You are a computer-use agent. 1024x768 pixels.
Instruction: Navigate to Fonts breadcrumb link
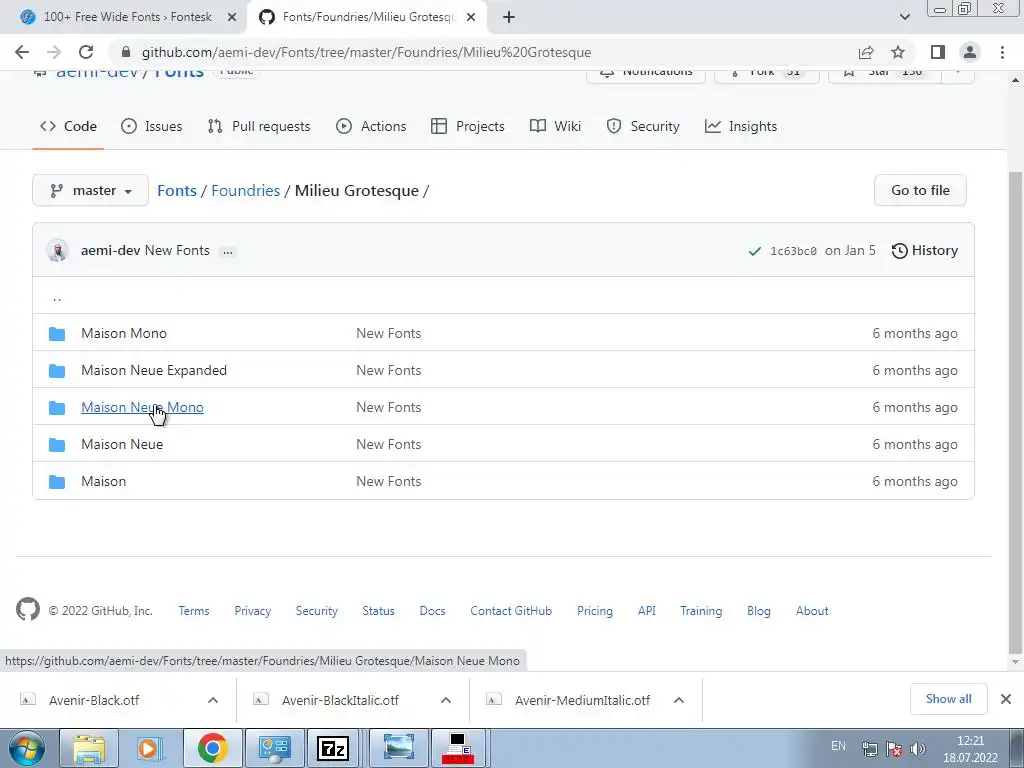click(x=176, y=191)
